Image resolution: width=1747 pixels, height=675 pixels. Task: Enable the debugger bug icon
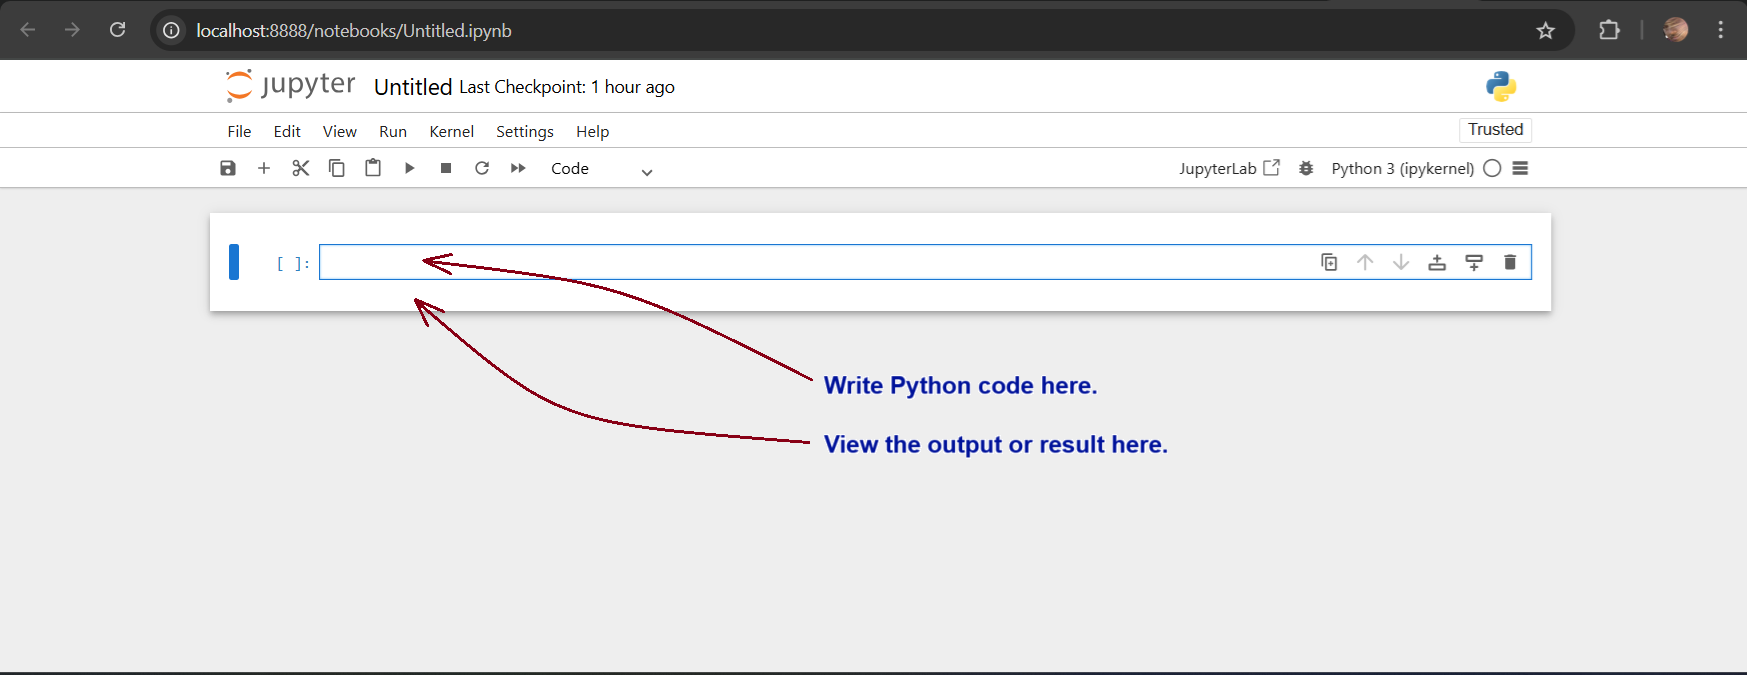[x=1306, y=168]
